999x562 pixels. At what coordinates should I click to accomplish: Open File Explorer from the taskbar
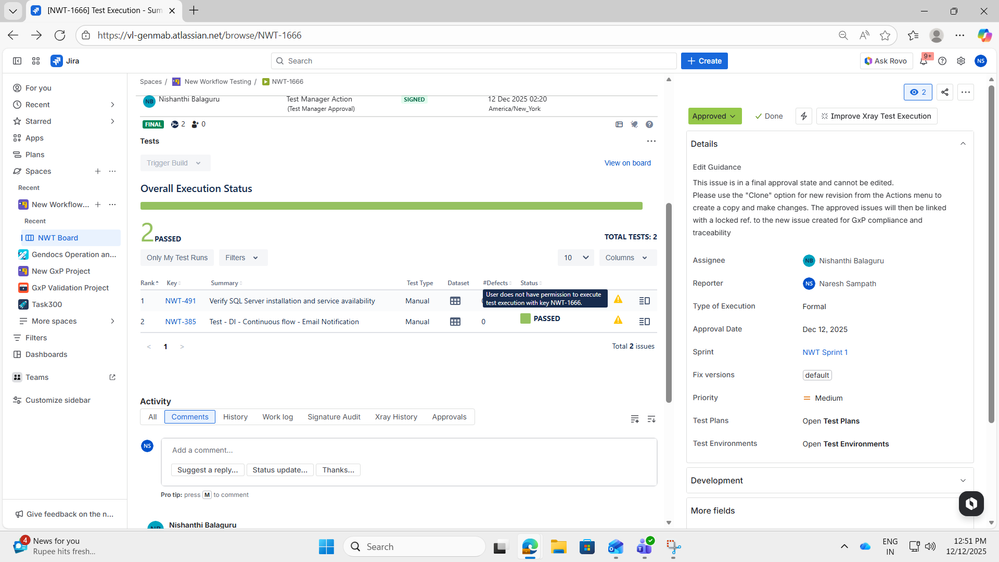(558, 547)
